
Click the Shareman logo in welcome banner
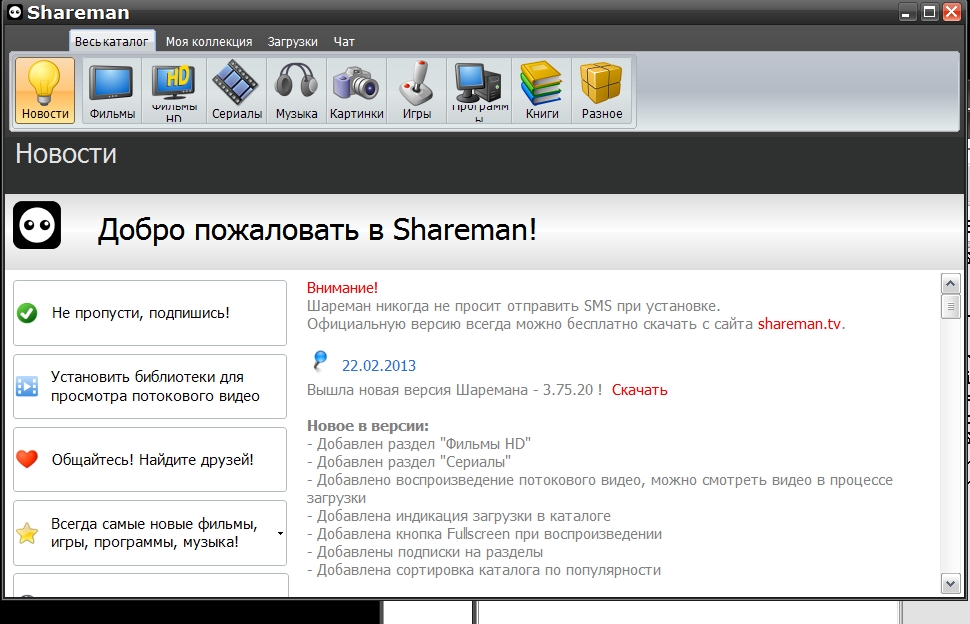(37, 225)
